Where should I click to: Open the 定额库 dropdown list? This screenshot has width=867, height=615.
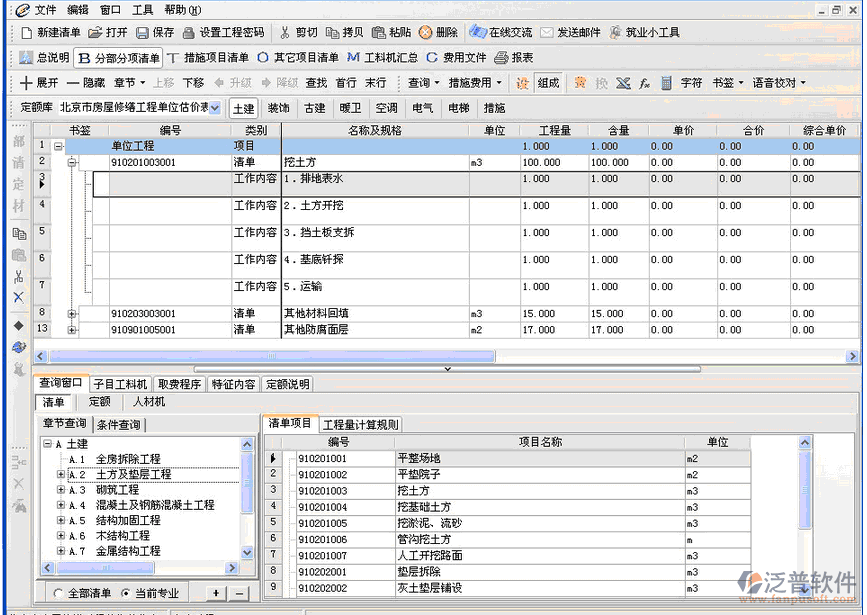tap(215, 108)
